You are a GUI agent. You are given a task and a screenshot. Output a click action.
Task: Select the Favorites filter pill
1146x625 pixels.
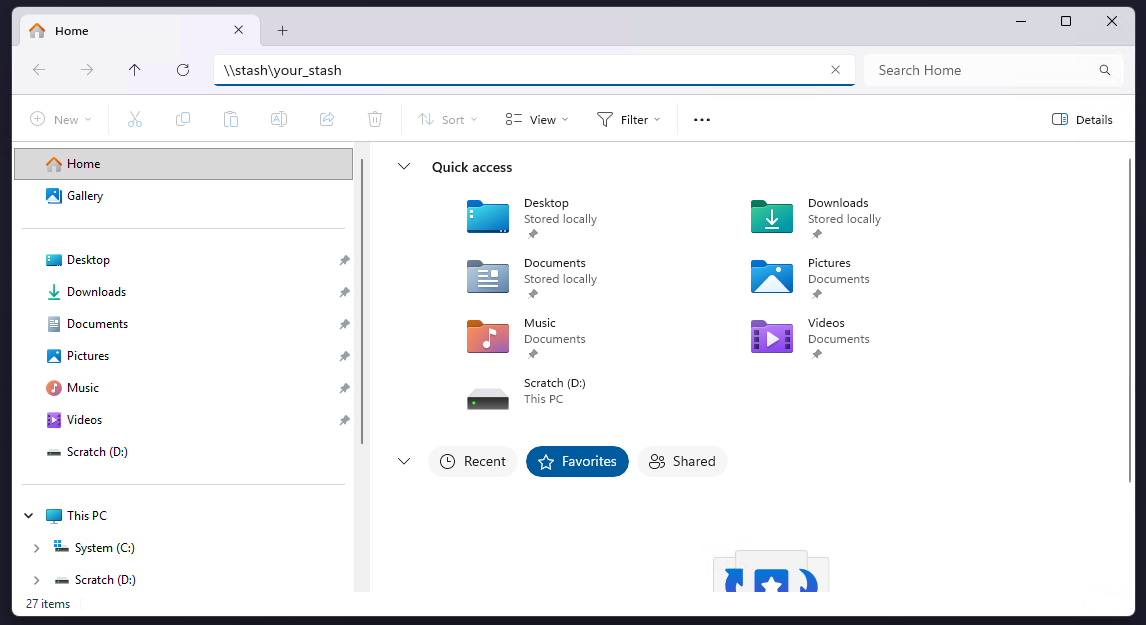577,461
